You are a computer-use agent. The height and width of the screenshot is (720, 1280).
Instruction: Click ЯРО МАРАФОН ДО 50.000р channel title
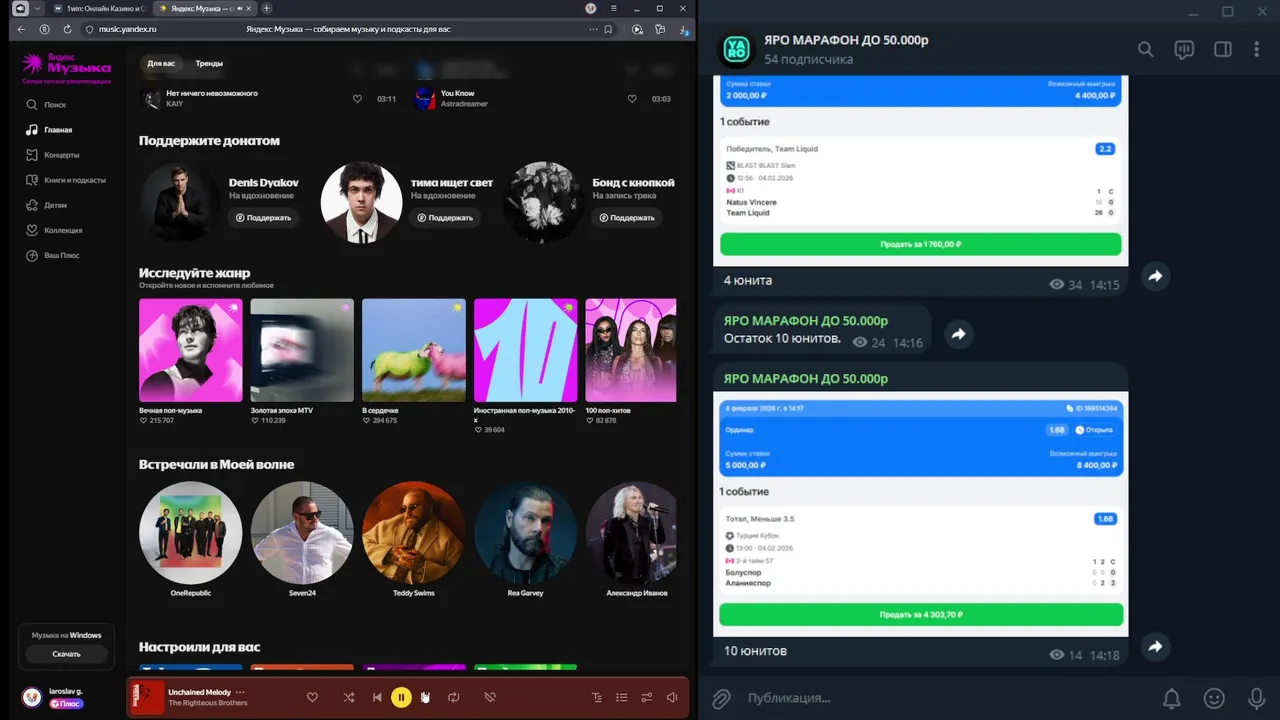click(x=846, y=40)
